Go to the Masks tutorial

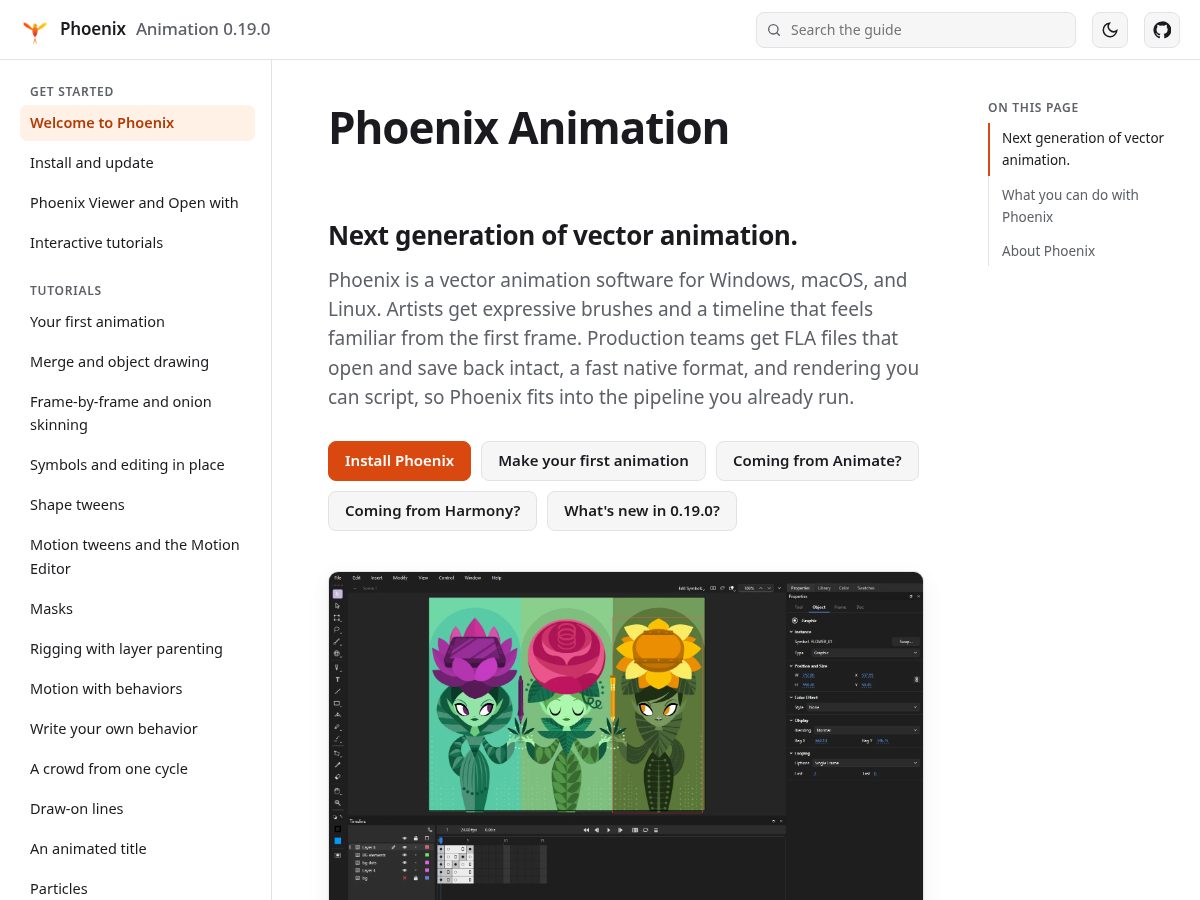[137, 609]
